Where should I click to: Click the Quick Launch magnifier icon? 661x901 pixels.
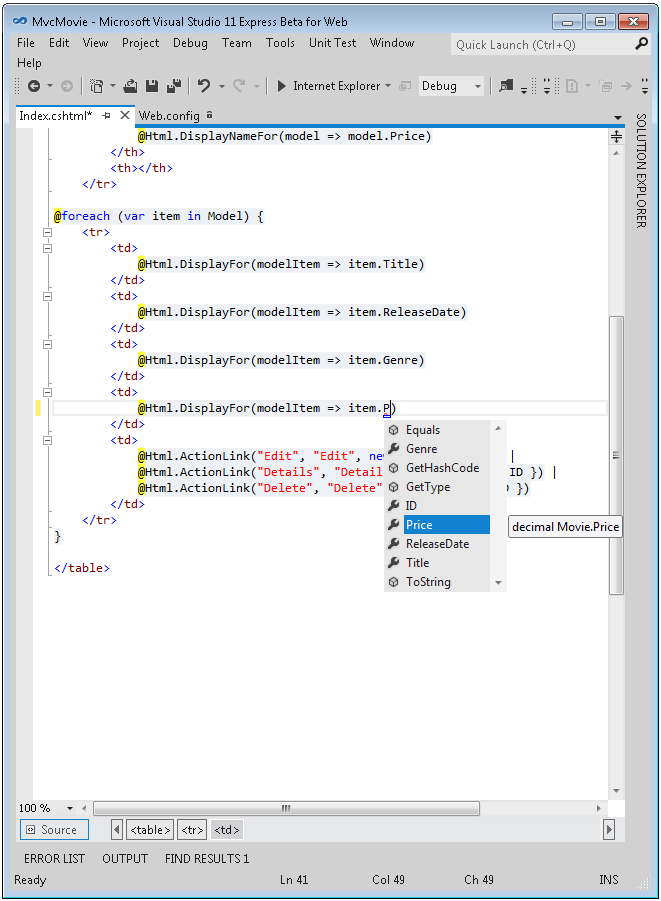[x=641, y=44]
